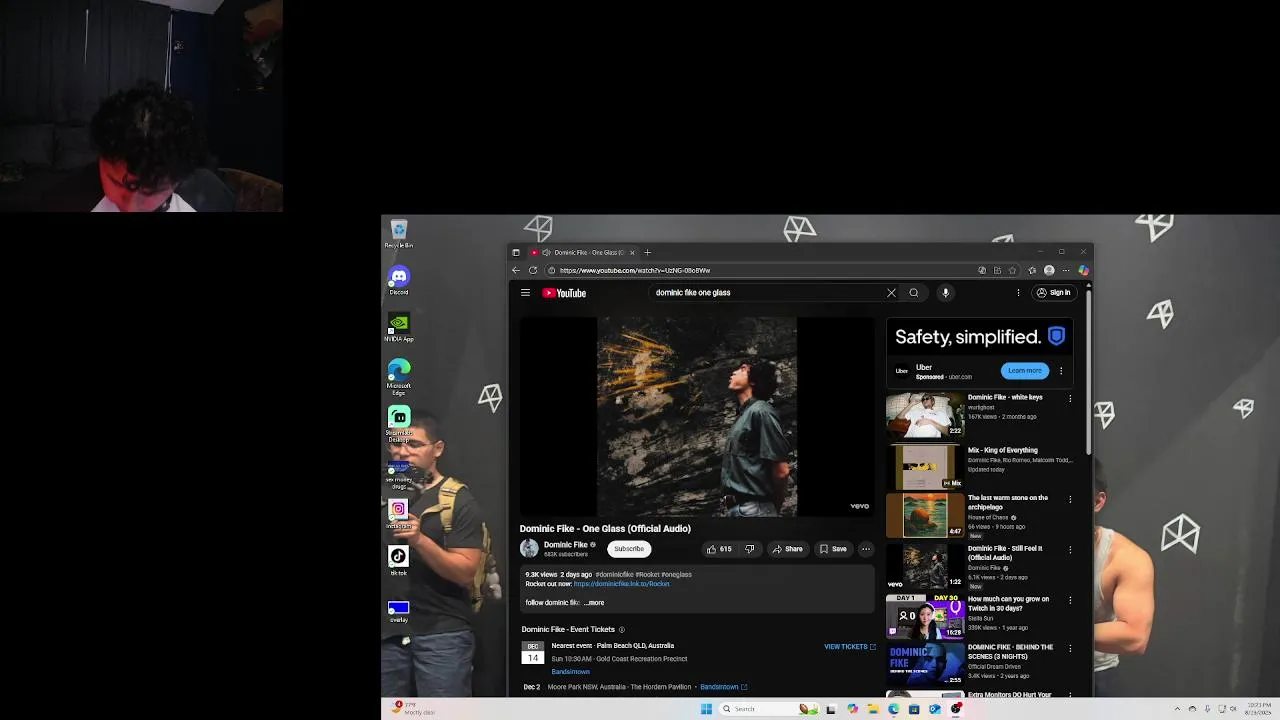Close the Dominic Fike tab
The width and height of the screenshot is (1280, 720).
tap(632, 252)
